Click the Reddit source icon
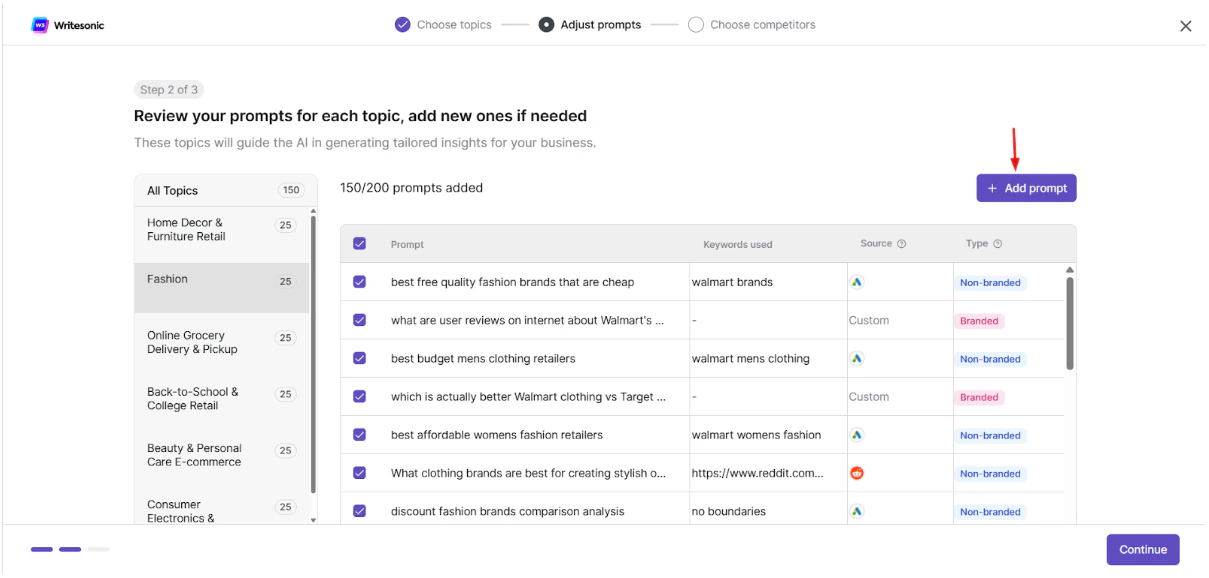The image size is (1209, 578). pyautogui.click(x=857, y=473)
